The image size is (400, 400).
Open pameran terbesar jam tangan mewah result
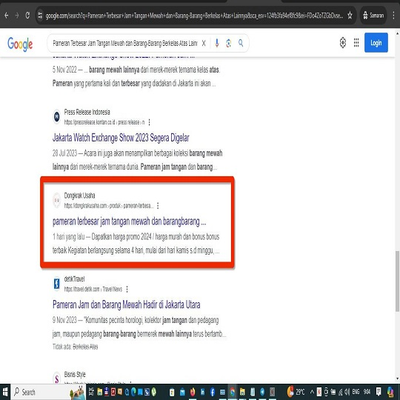129,221
